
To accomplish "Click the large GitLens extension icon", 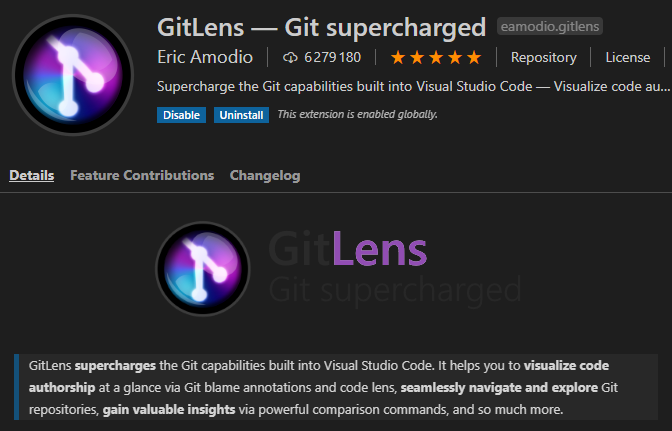I will click(x=73, y=75).
